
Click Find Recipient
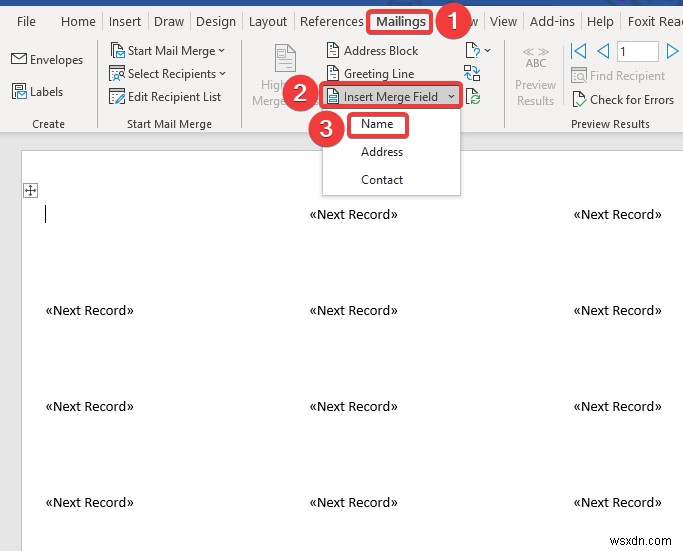click(x=619, y=76)
